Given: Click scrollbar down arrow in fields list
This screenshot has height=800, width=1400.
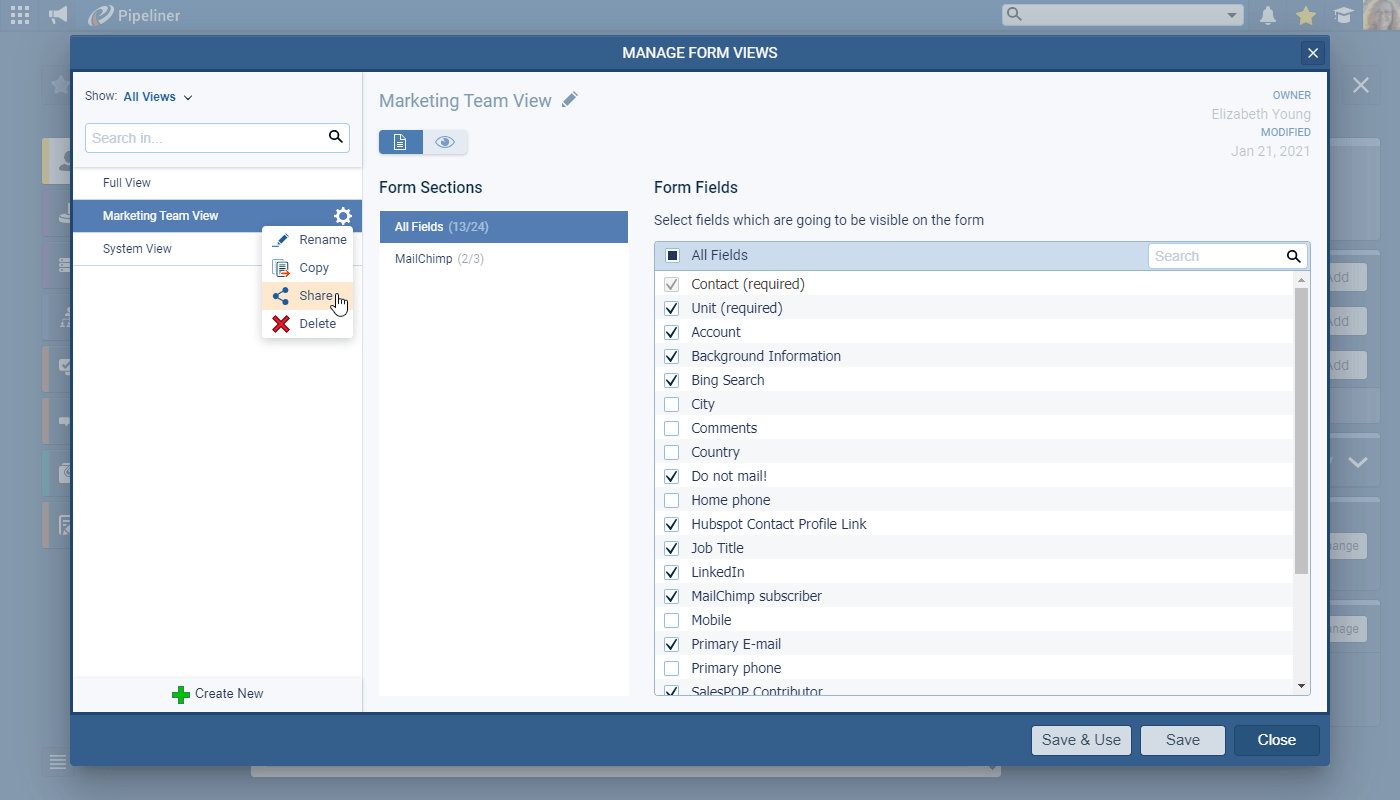Looking at the screenshot, I should pyautogui.click(x=1301, y=685).
